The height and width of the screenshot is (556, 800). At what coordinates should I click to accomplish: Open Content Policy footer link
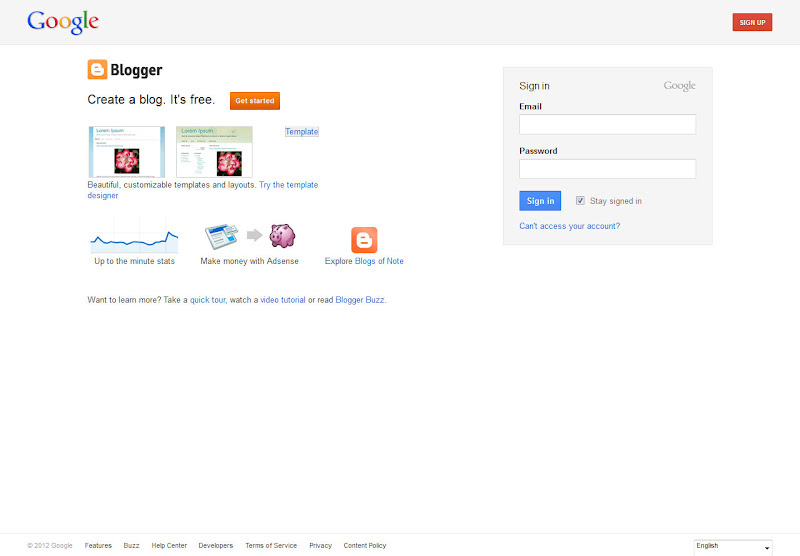click(365, 545)
